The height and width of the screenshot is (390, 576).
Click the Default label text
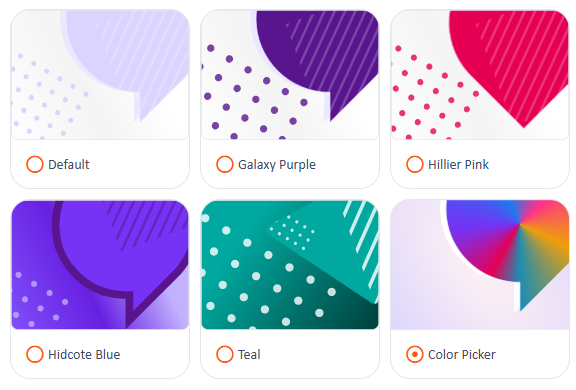69,165
